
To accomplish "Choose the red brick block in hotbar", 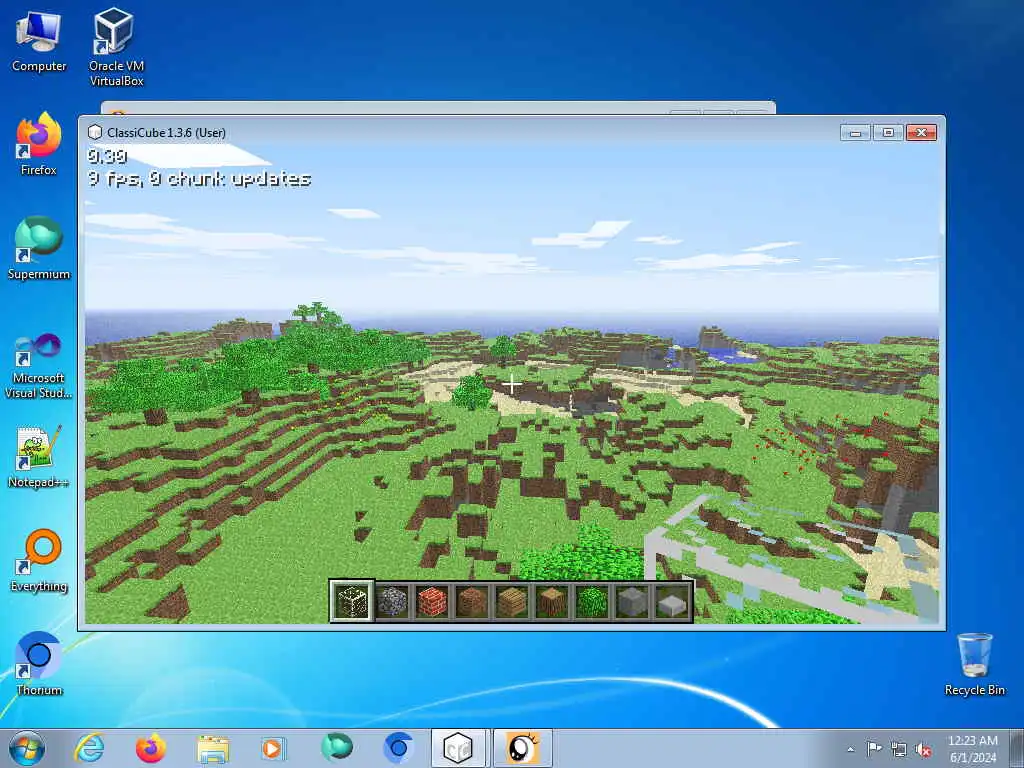I will pos(432,601).
